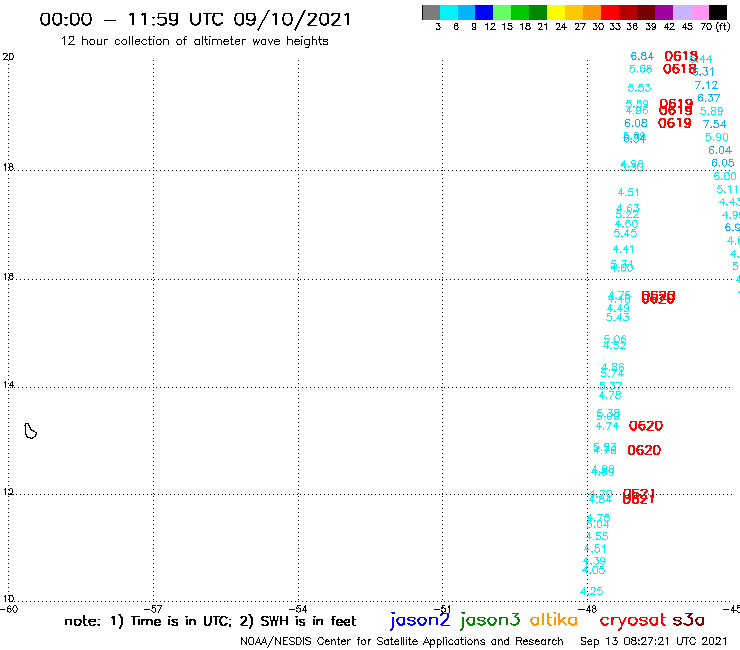Click the longitude axis label -54
This screenshot has height=650, width=740.
pos(298,609)
